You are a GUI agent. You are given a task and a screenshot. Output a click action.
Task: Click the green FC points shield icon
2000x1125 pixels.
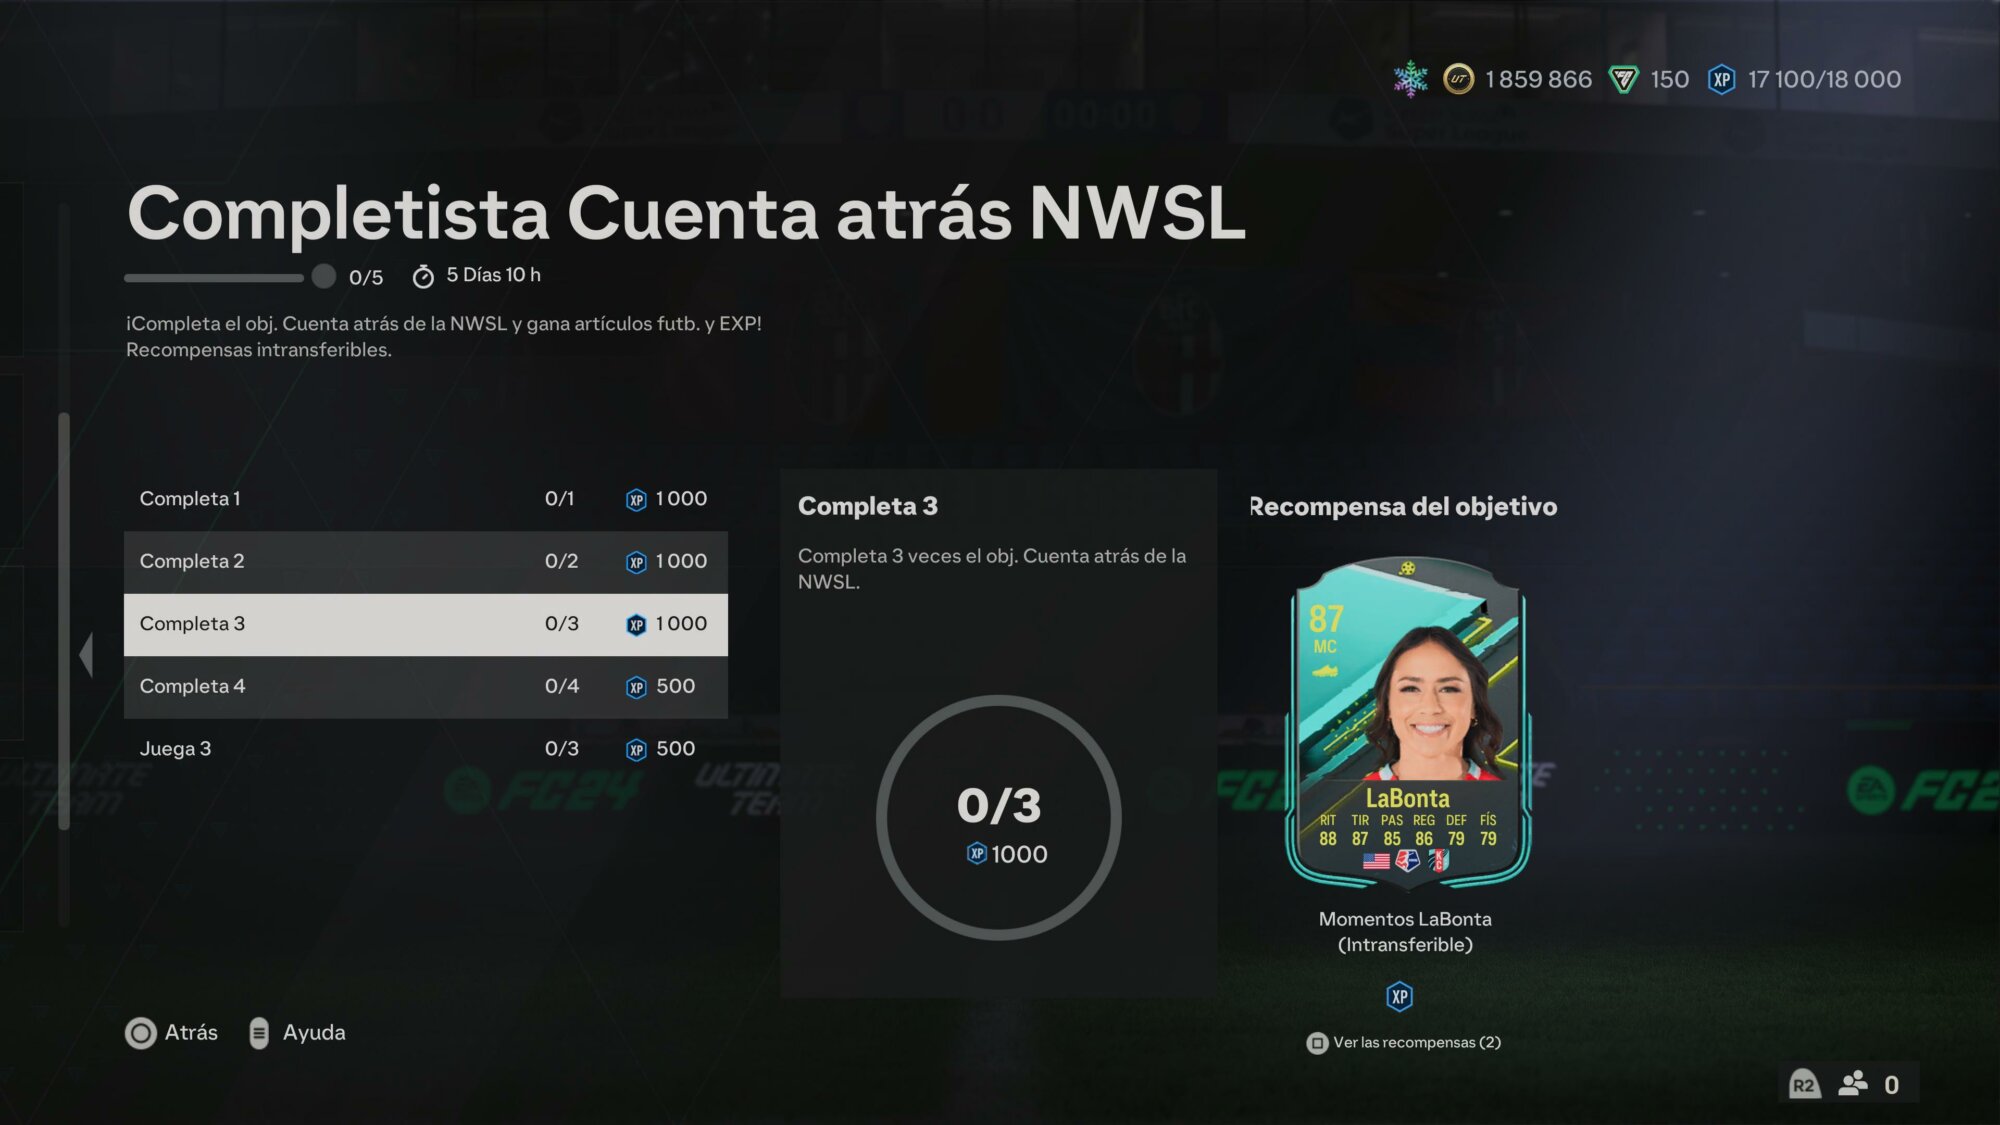[x=1624, y=79]
